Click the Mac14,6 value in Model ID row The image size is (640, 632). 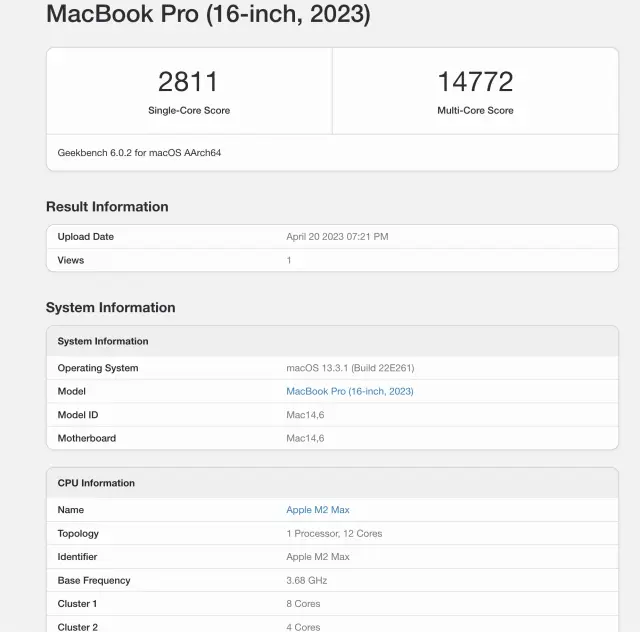click(305, 415)
